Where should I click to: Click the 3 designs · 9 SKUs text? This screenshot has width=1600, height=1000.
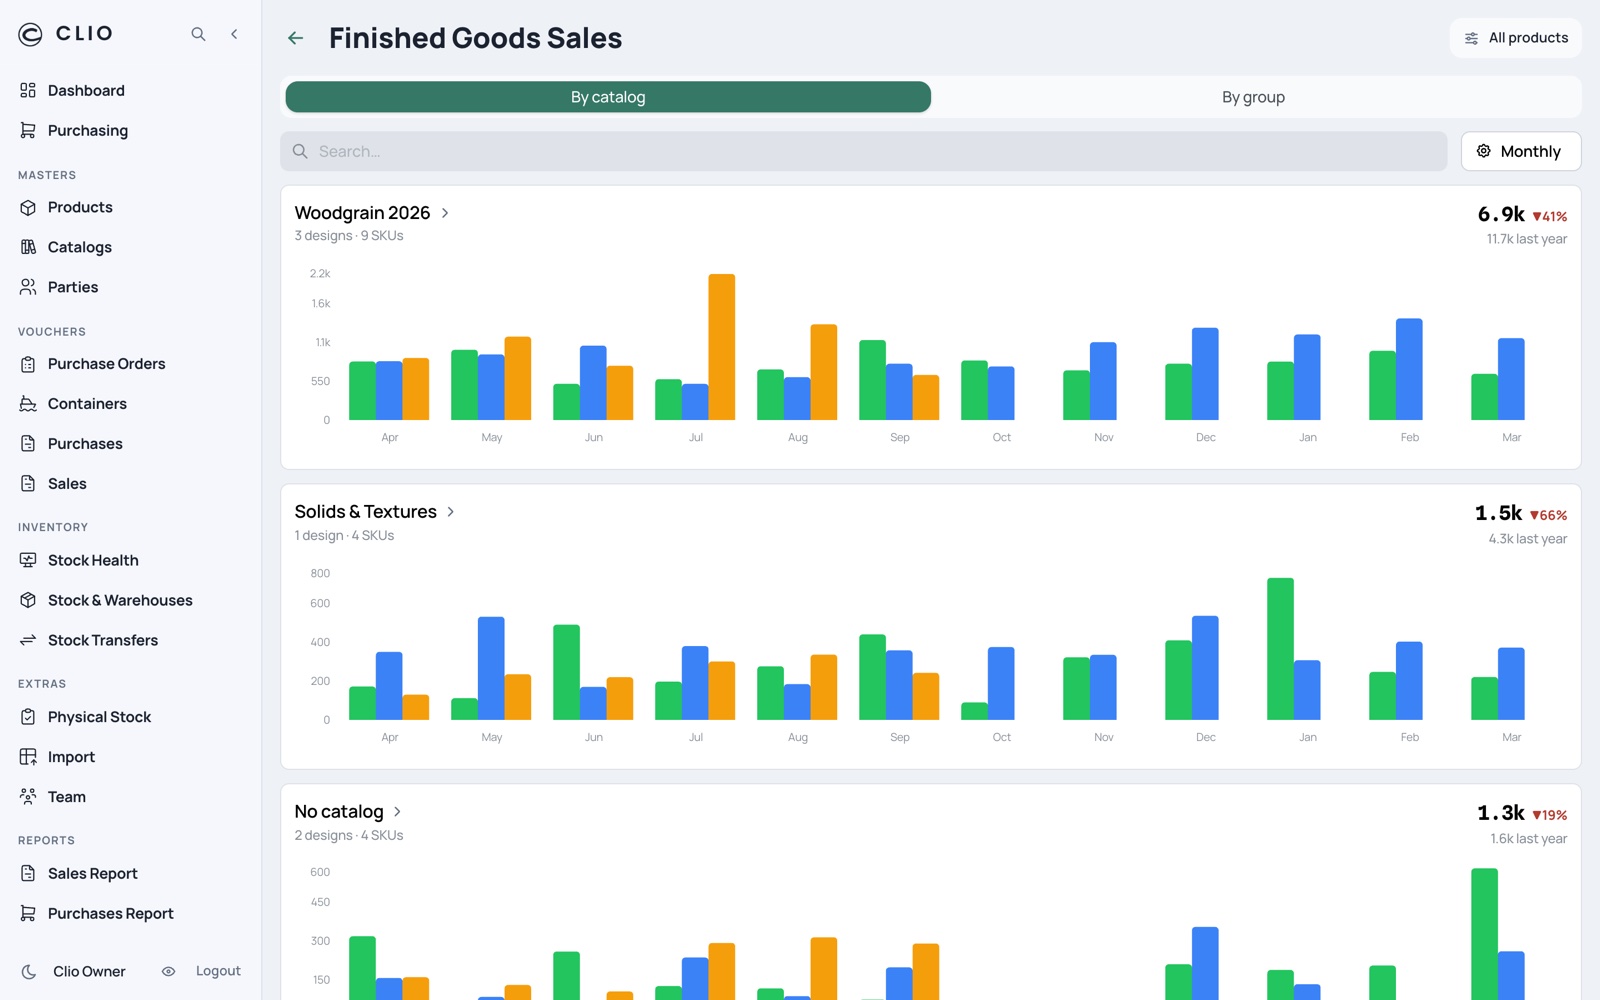pyautogui.click(x=349, y=236)
